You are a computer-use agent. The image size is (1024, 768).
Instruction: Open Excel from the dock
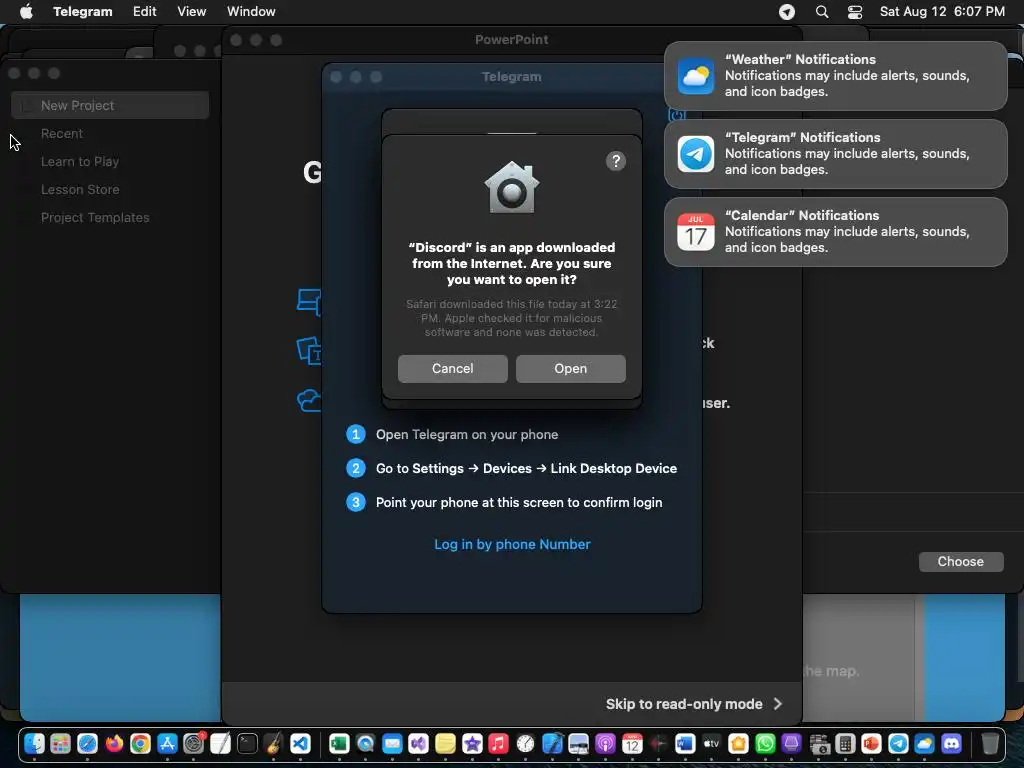(x=339, y=743)
